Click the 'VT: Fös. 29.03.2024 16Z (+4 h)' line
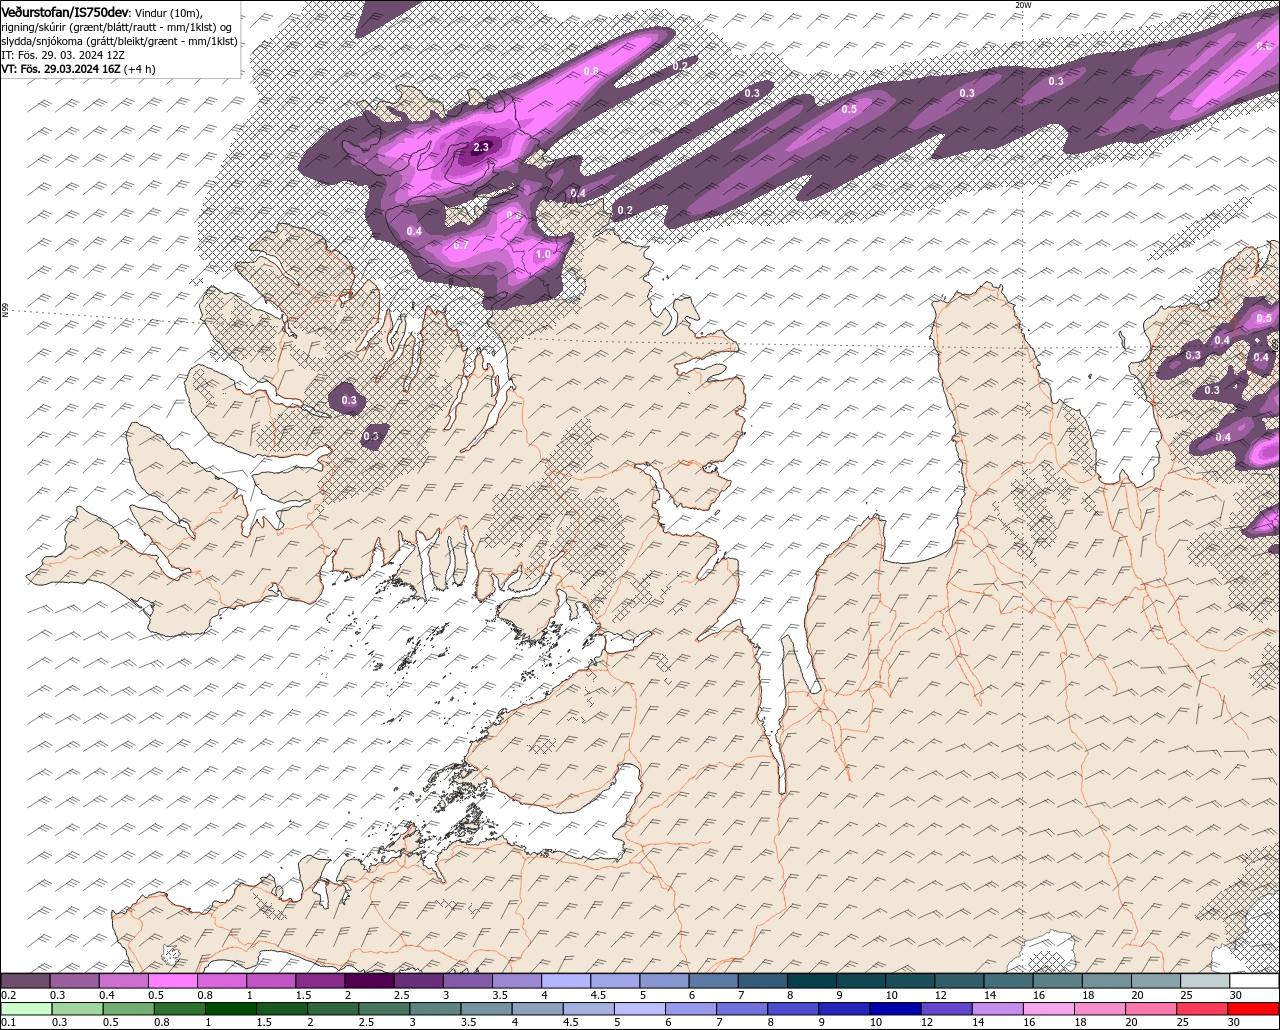Image resolution: width=1280 pixels, height=1030 pixels. pos(79,69)
